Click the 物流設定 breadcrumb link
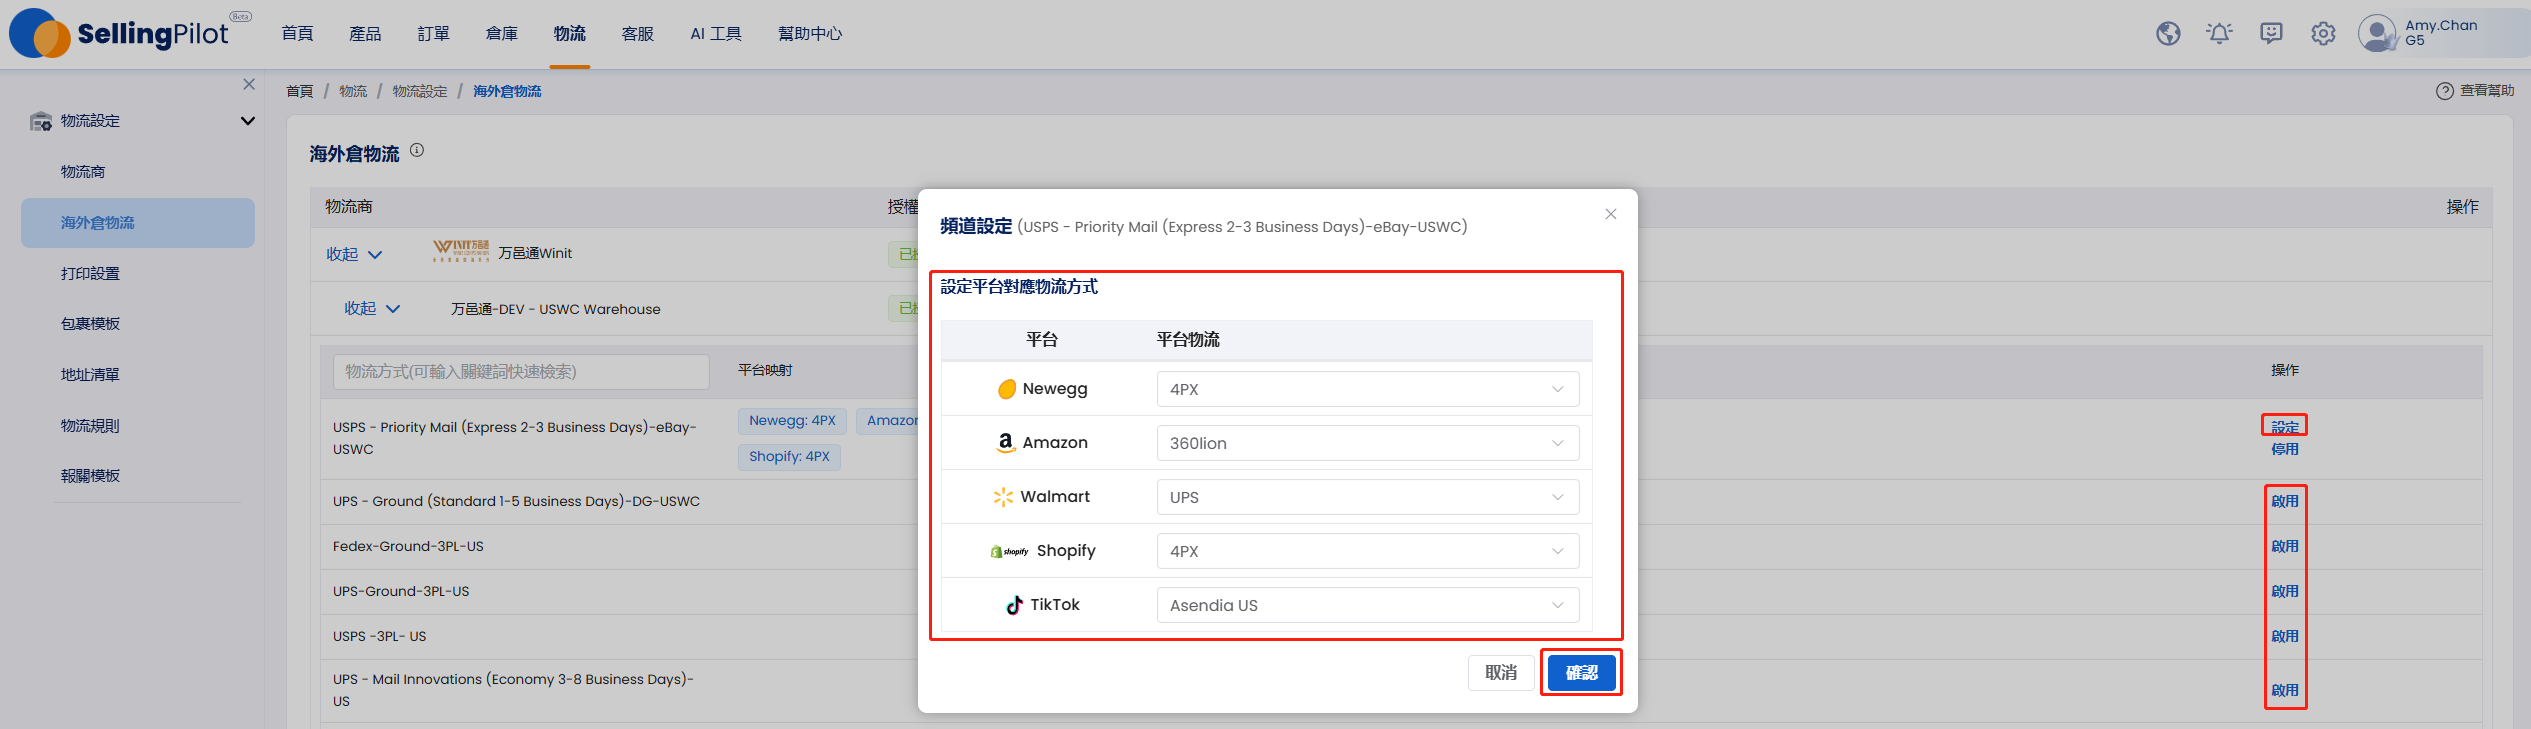The image size is (2531, 729). [x=419, y=91]
